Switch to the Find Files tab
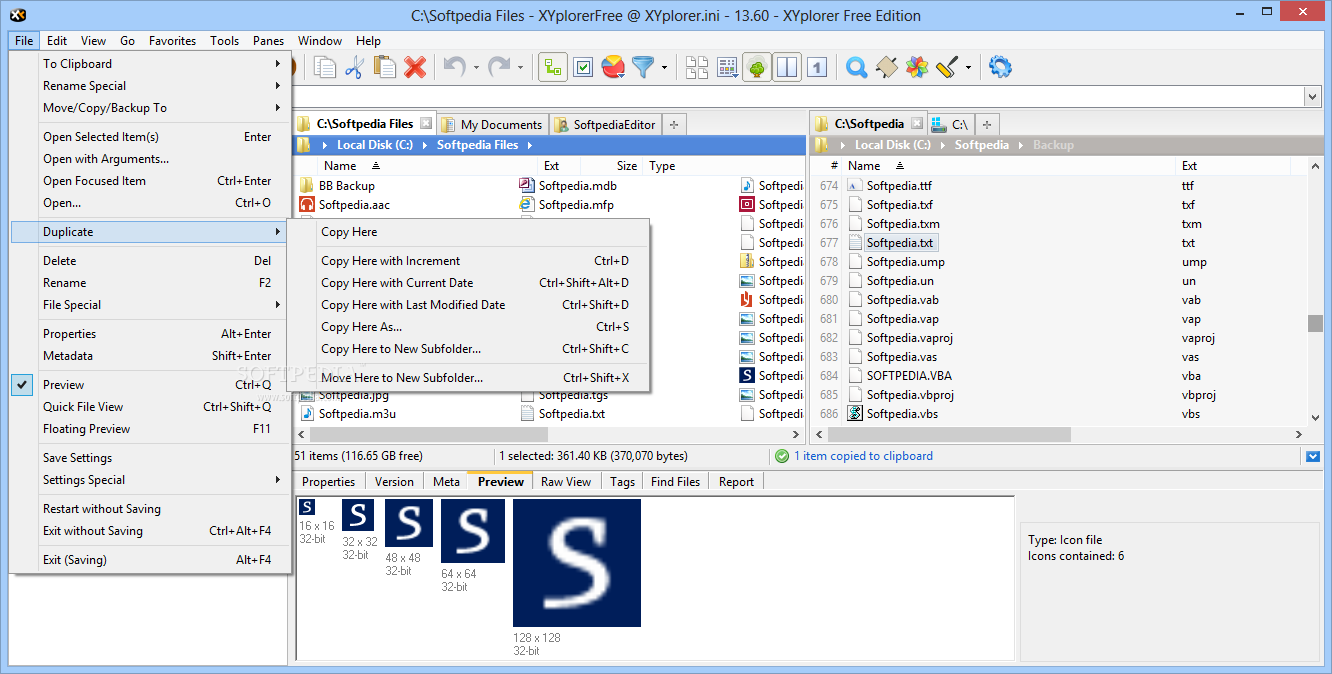The width and height of the screenshot is (1332, 674). pos(675,482)
